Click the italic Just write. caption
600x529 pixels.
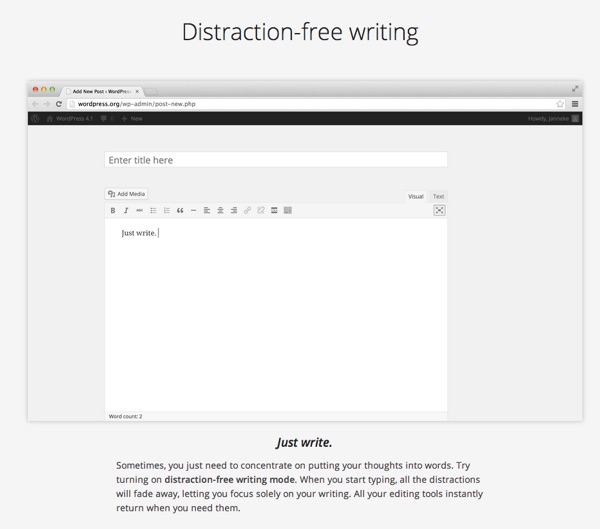point(304,442)
